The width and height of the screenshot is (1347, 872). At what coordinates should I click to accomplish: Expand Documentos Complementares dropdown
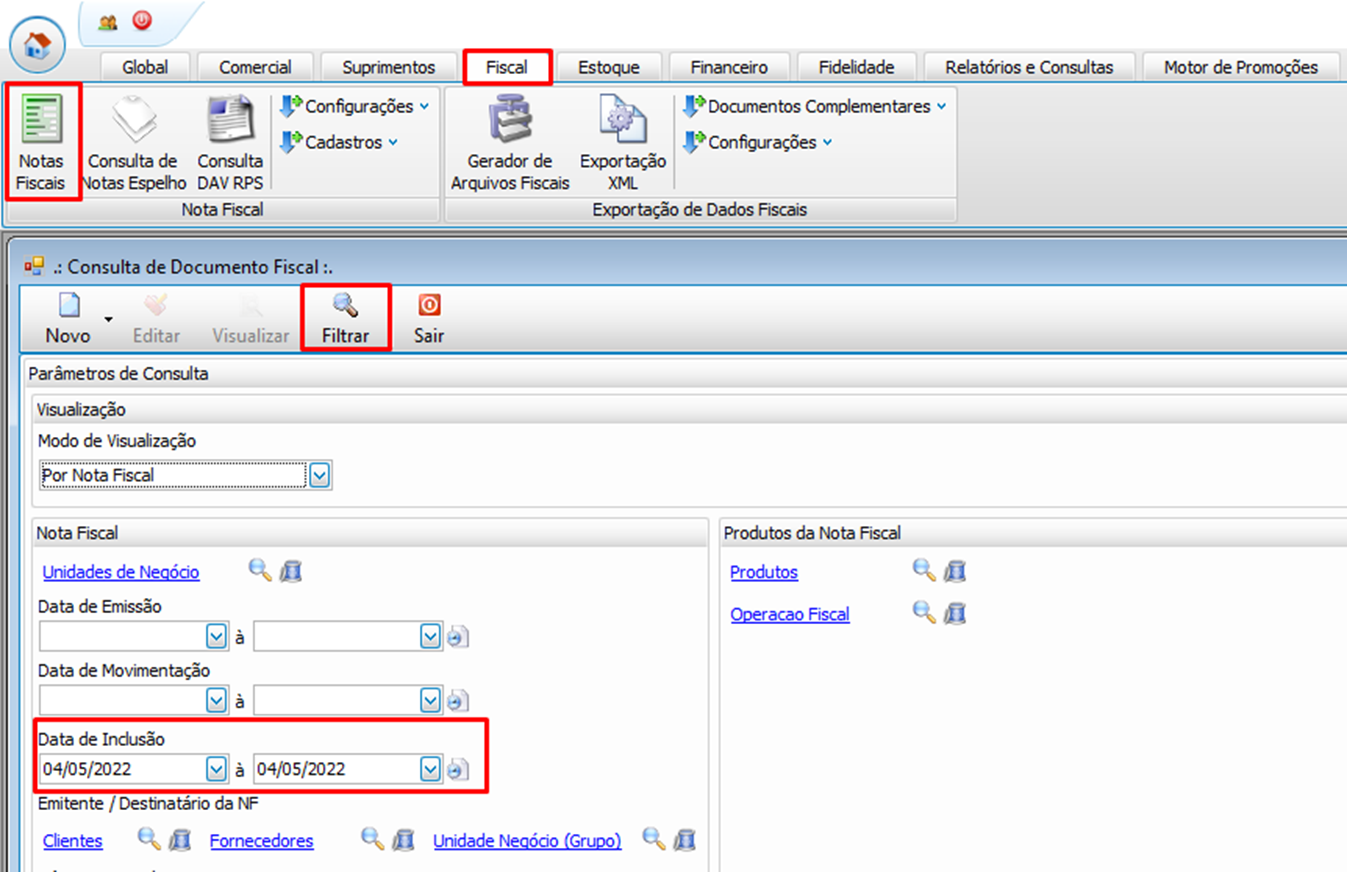815,106
